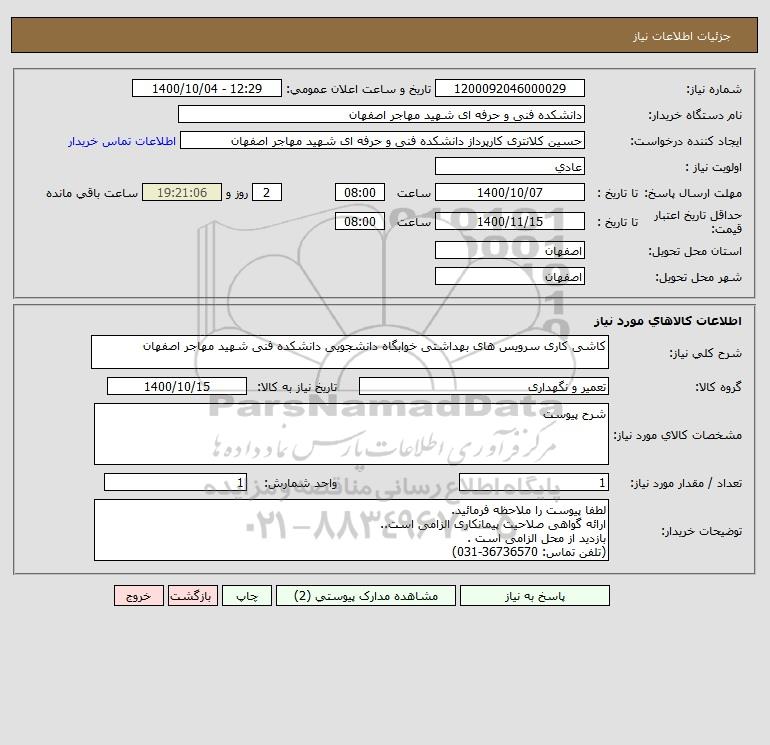The width and height of the screenshot is (770, 745).
Task: Click delivery city field اصفهان
Action: click(x=510, y=277)
